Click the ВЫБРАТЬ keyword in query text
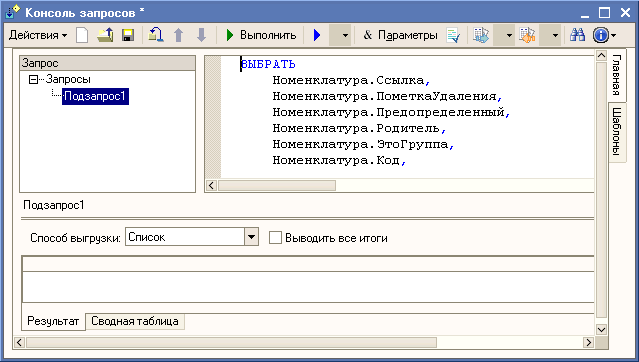Screen dimensions: 639x362 [x=268, y=64]
